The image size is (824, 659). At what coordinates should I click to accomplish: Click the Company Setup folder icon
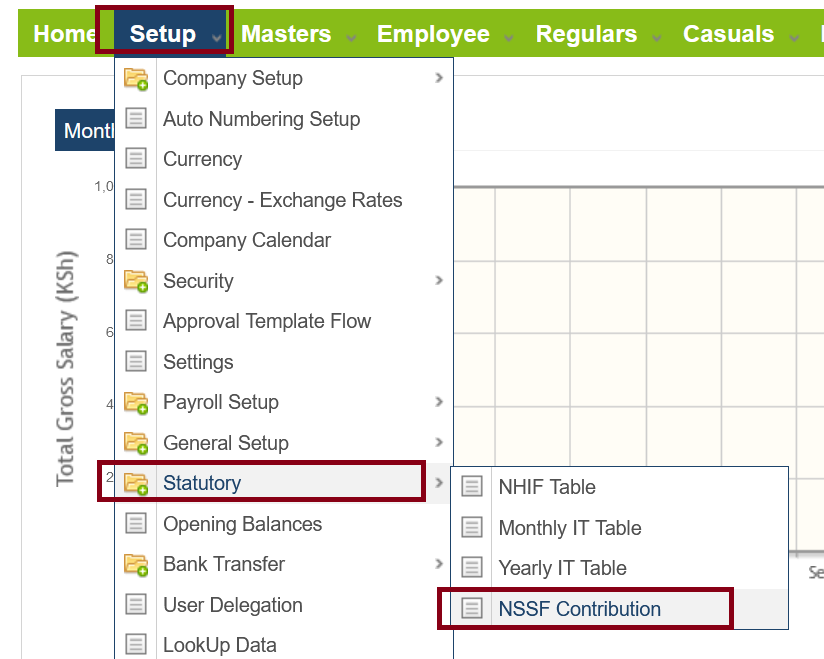(136, 79)
